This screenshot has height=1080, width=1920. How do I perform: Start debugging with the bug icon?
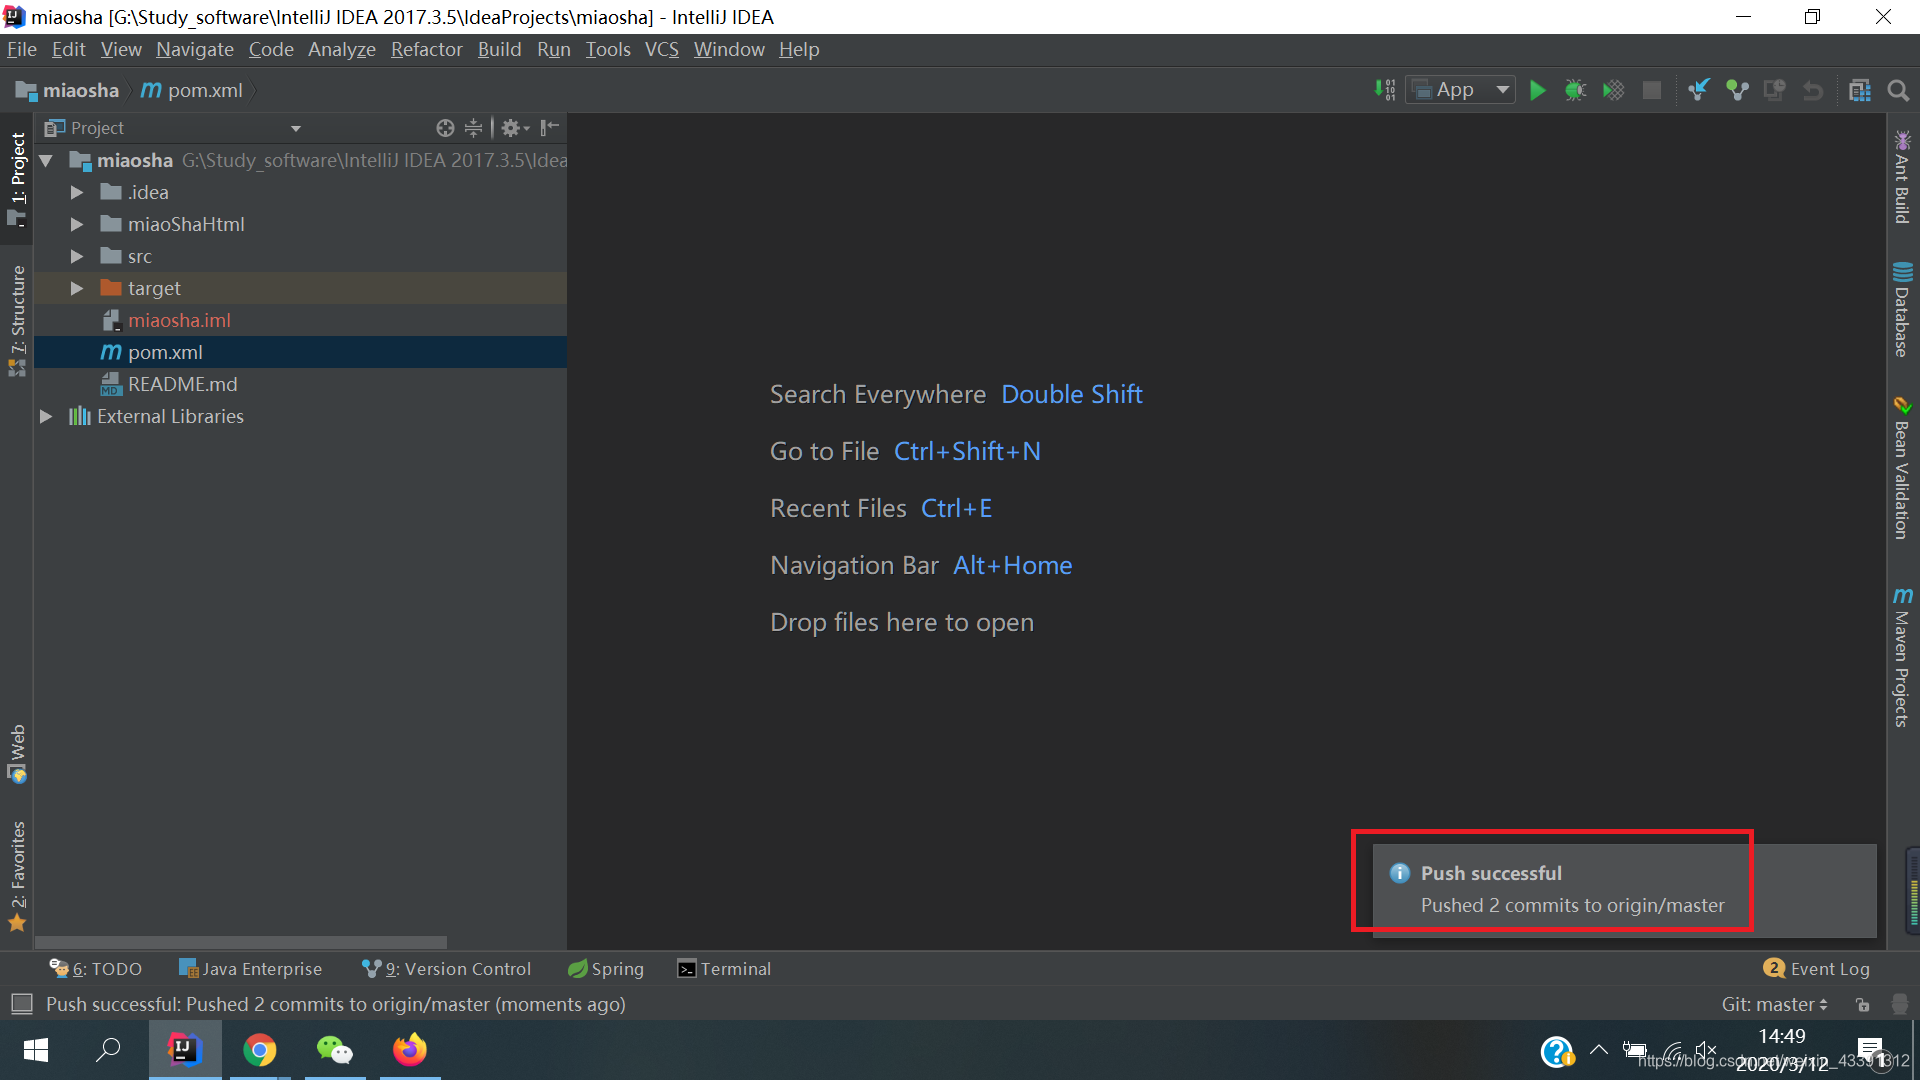[x=1576, y=91]
